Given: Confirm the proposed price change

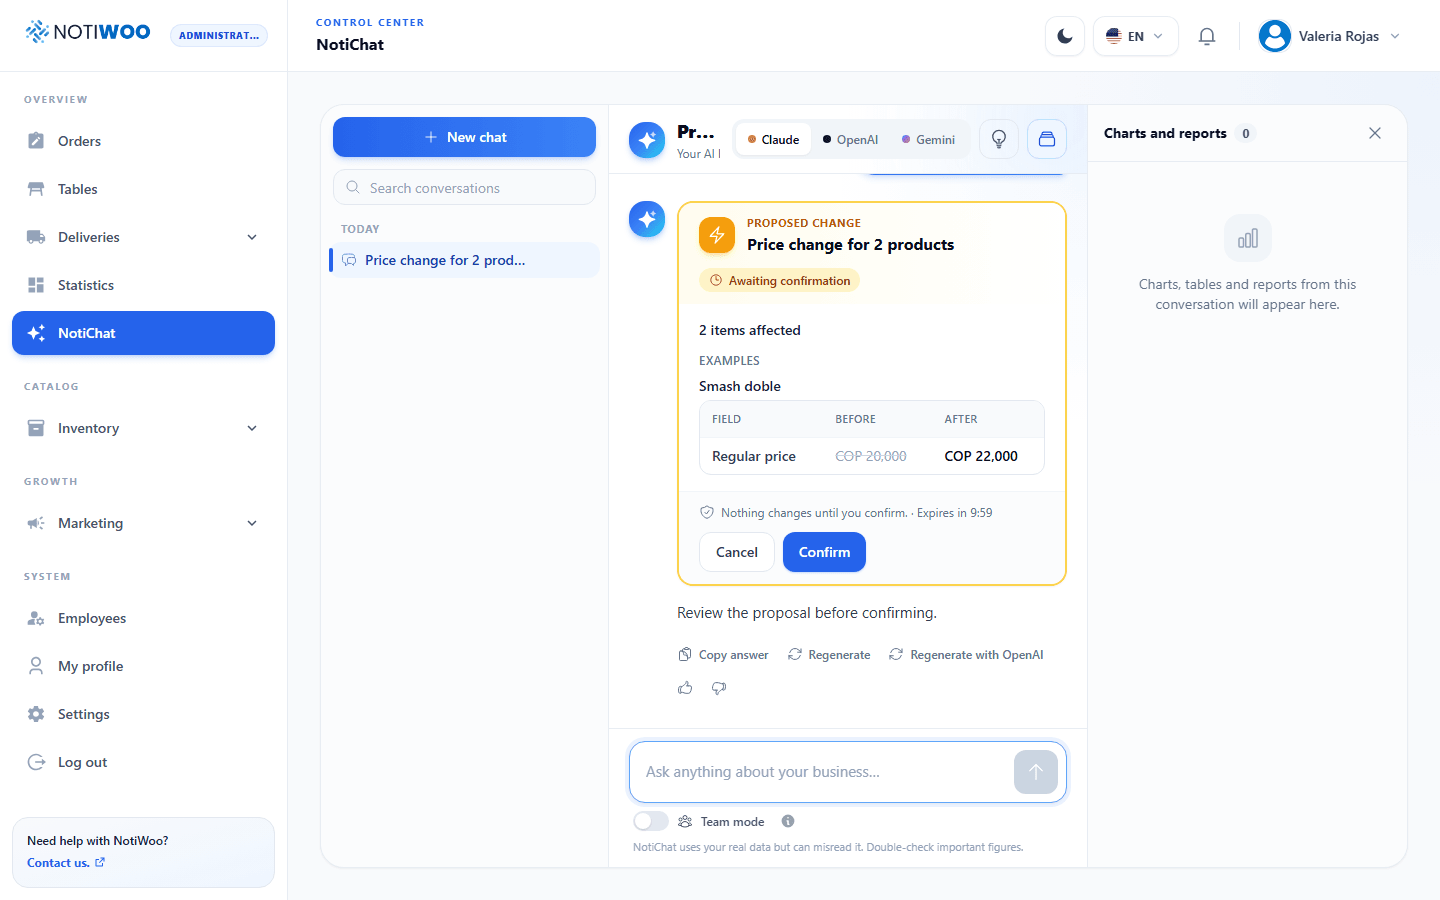Looking at the screenshot, I should click(x=824, y=552).
